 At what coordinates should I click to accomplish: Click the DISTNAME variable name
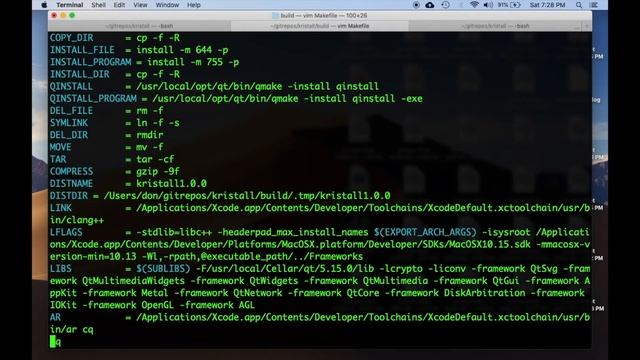coord(71,184)
